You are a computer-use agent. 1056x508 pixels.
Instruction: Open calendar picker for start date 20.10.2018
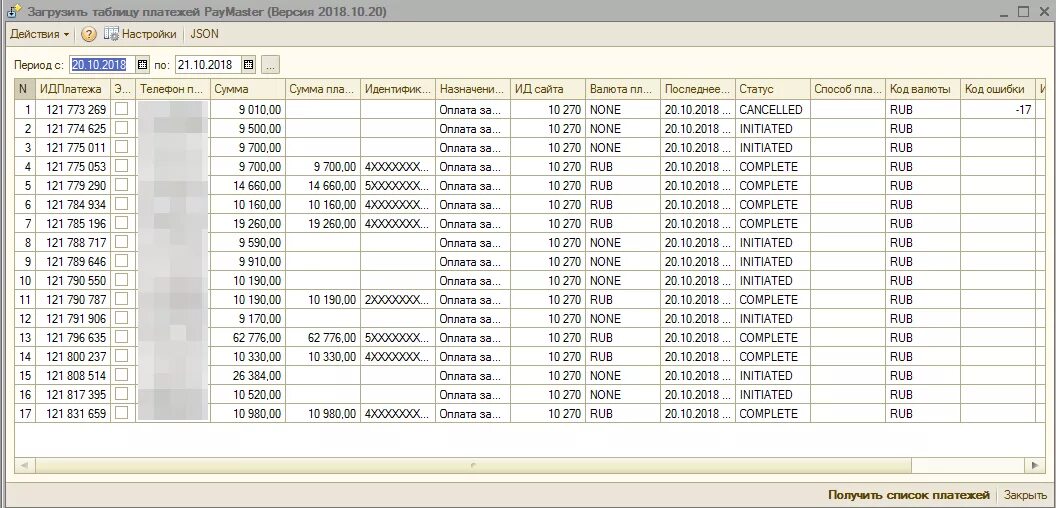point(142,65)
